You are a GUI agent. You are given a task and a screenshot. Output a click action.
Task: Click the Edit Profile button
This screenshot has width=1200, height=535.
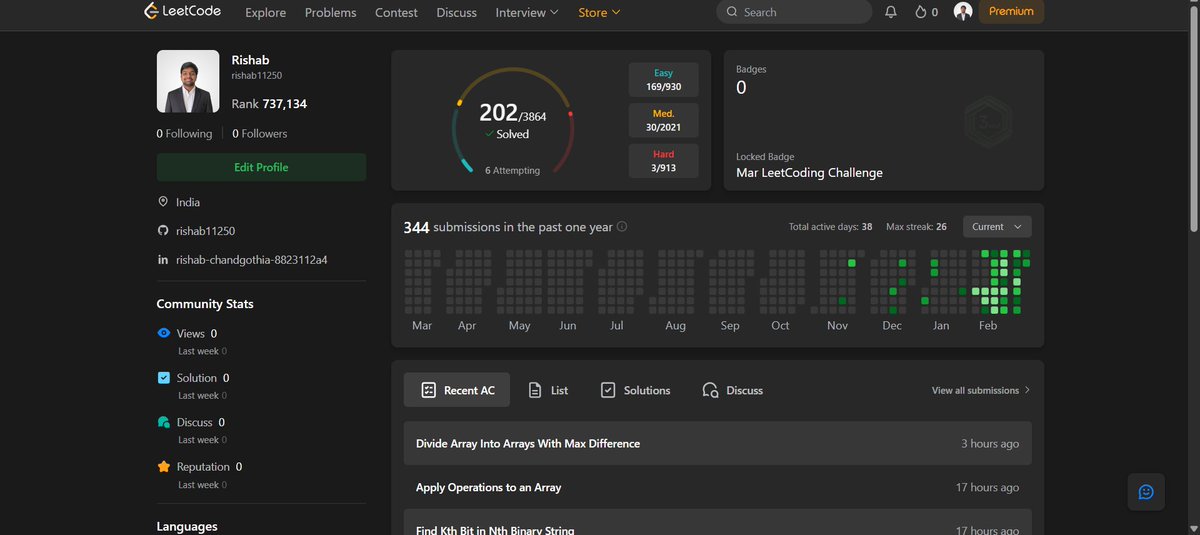(261, 167)
